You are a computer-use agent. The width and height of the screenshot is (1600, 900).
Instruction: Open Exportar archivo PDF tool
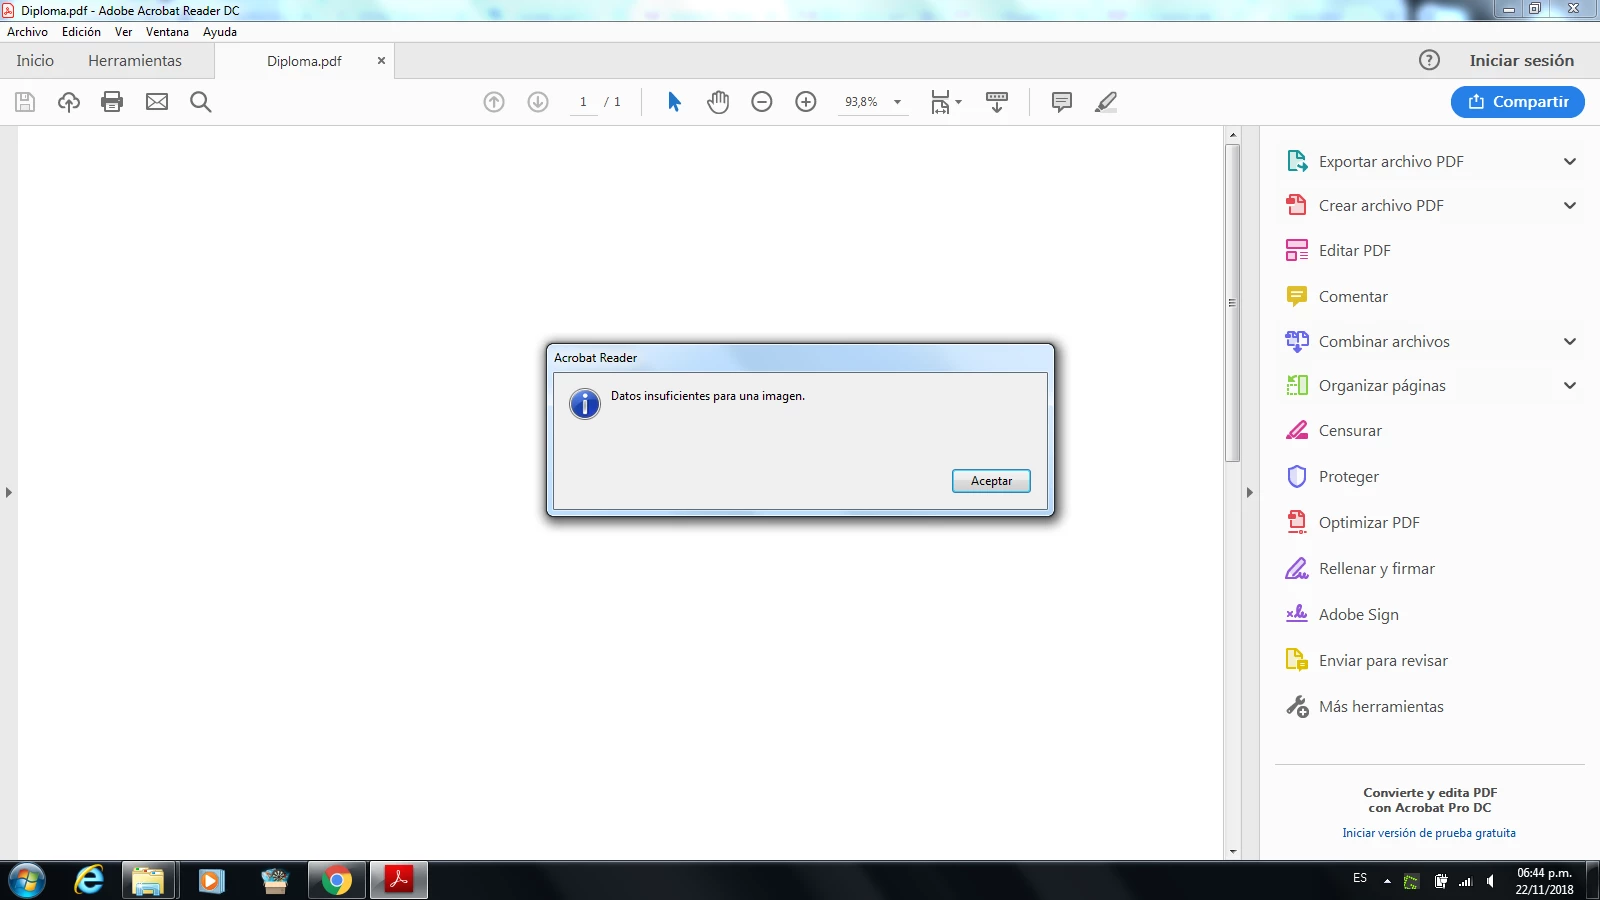(1391, 162)
